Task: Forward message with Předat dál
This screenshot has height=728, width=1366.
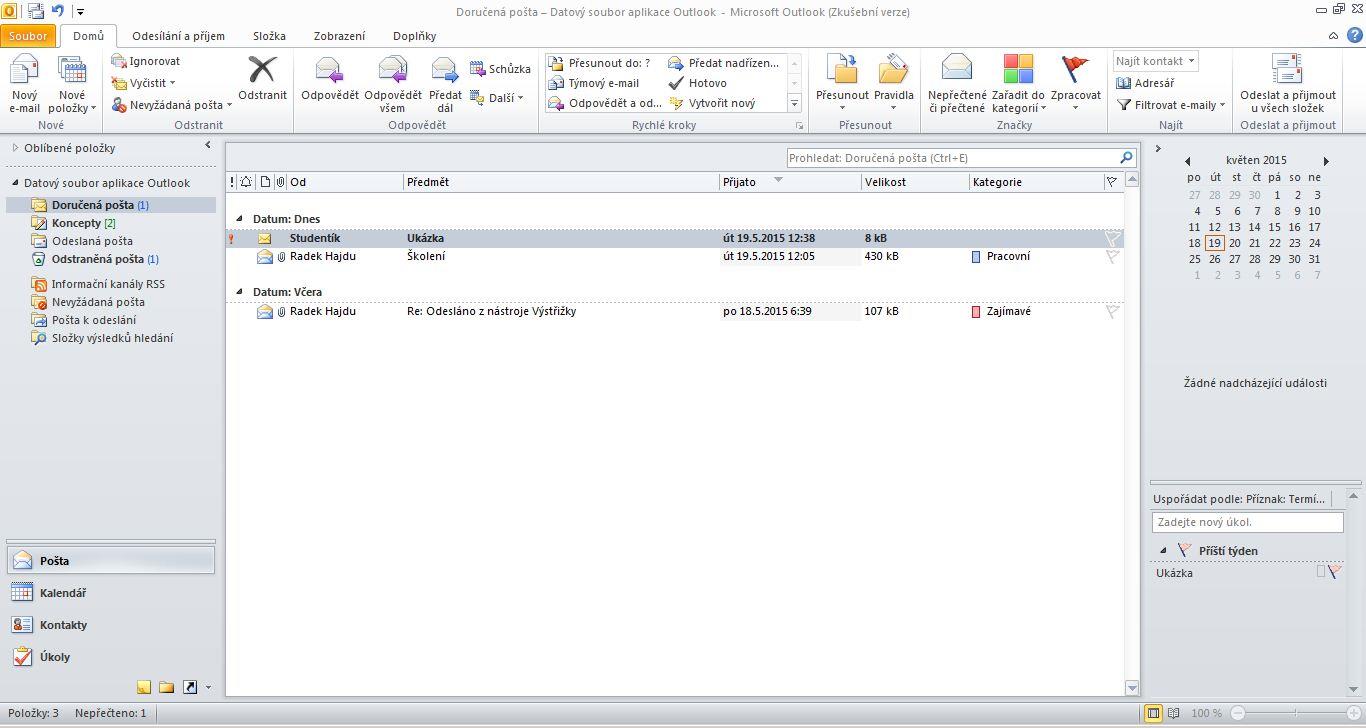Action: [445, 85]
